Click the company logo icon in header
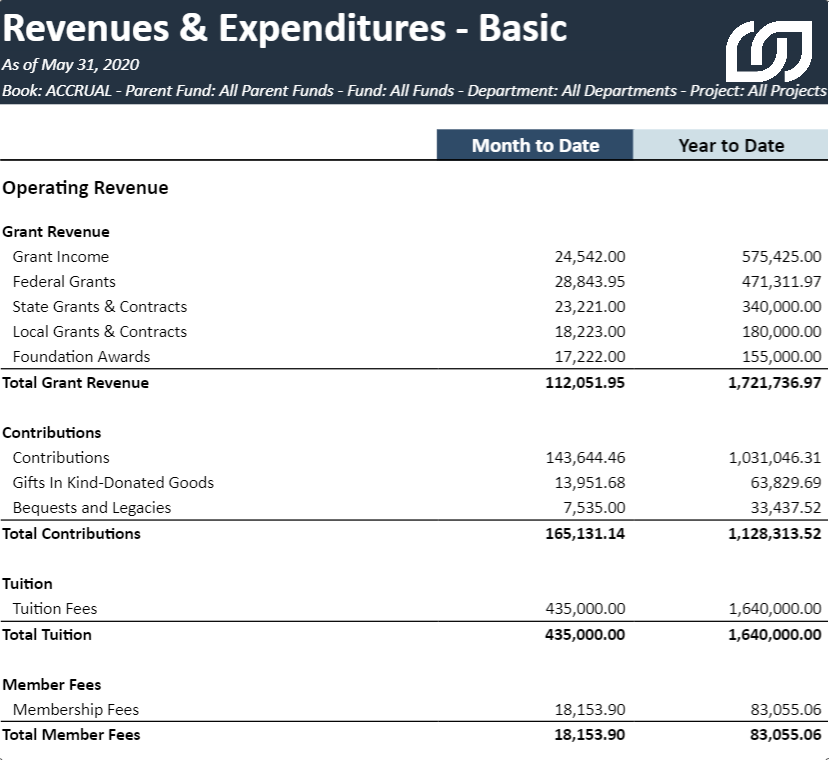Image resolution: width=829 pixels, height=760 pixels. tap(768, 50)
